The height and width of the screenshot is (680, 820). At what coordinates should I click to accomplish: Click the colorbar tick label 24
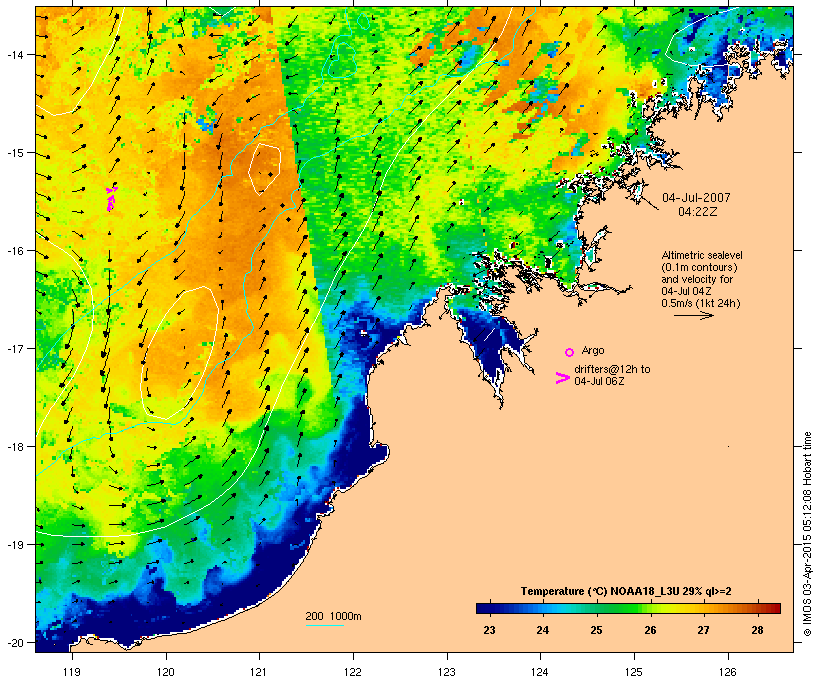(543, 630)
